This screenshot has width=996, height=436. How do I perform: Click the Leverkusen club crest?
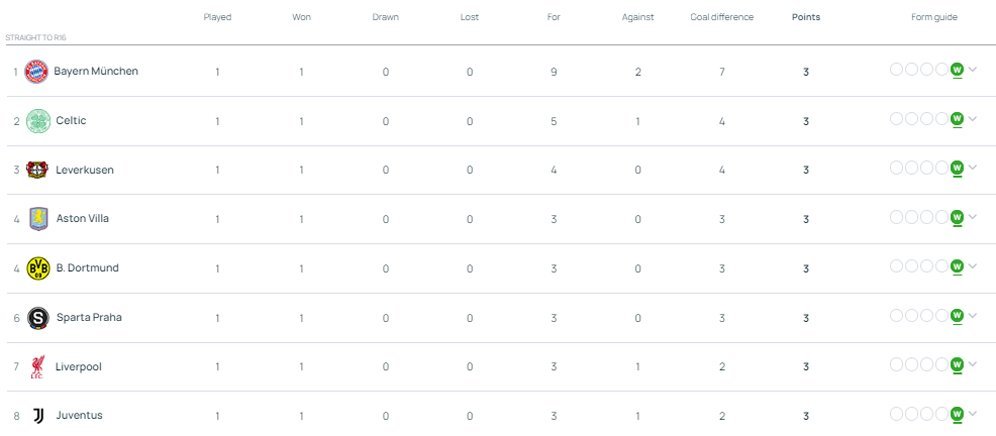[37, 170]
